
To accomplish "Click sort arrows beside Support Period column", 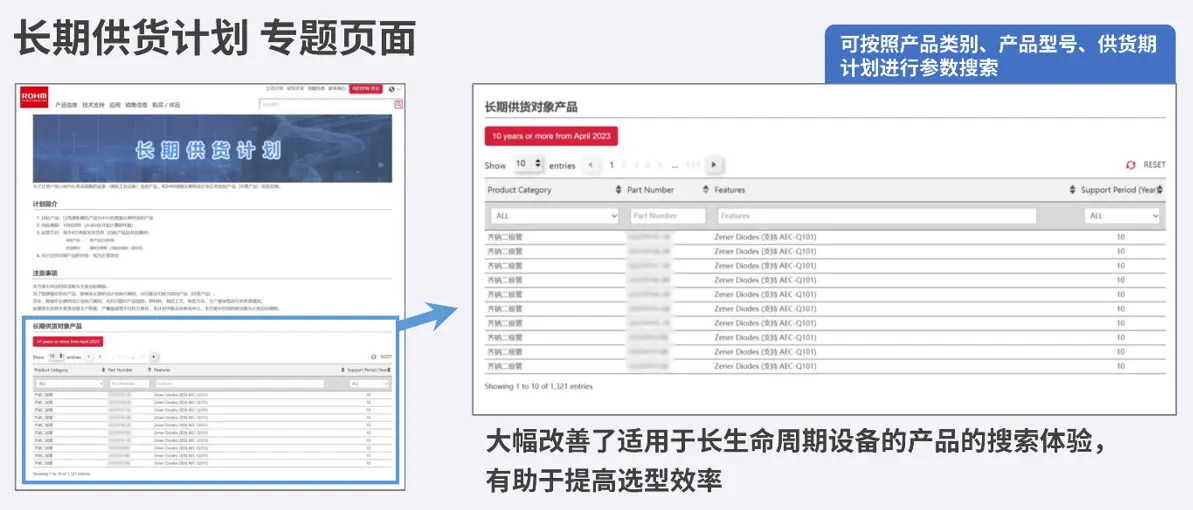I will click(1071, 190).
